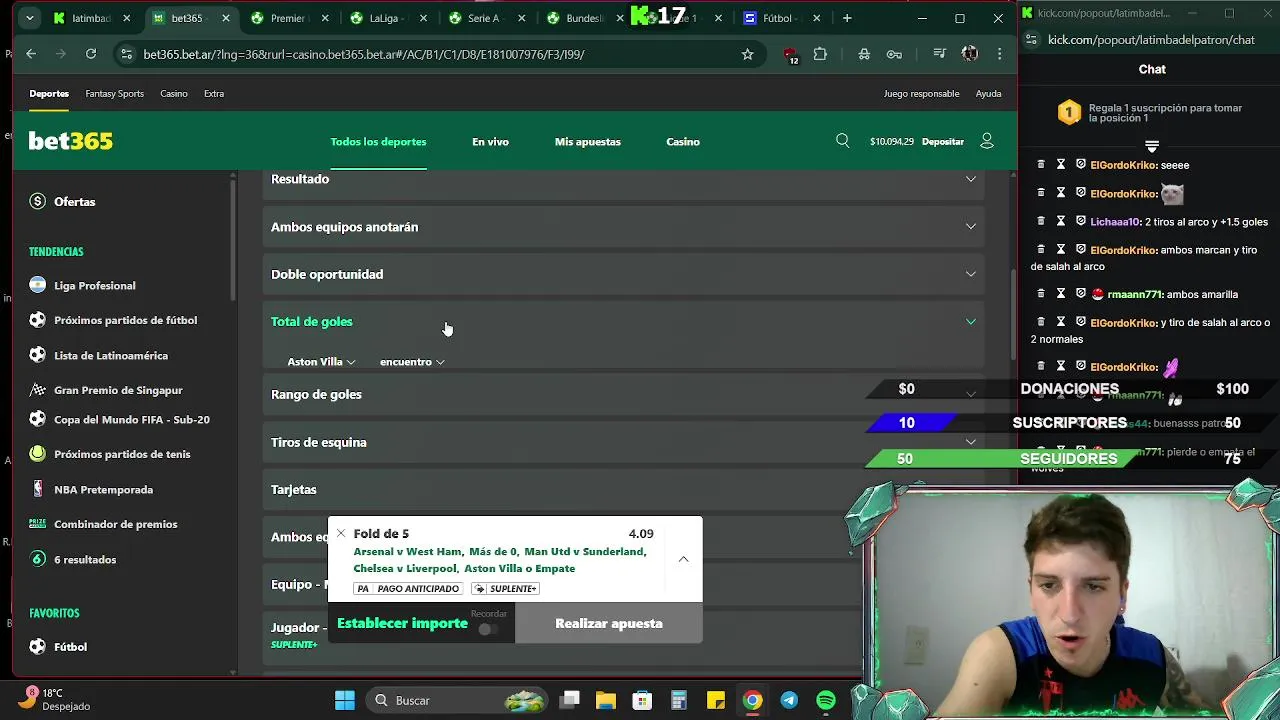Open Copa del Mundo FIFA - Sub-20
The height and width of the screenshot is (720, 1280).
[x=132, y=420]
